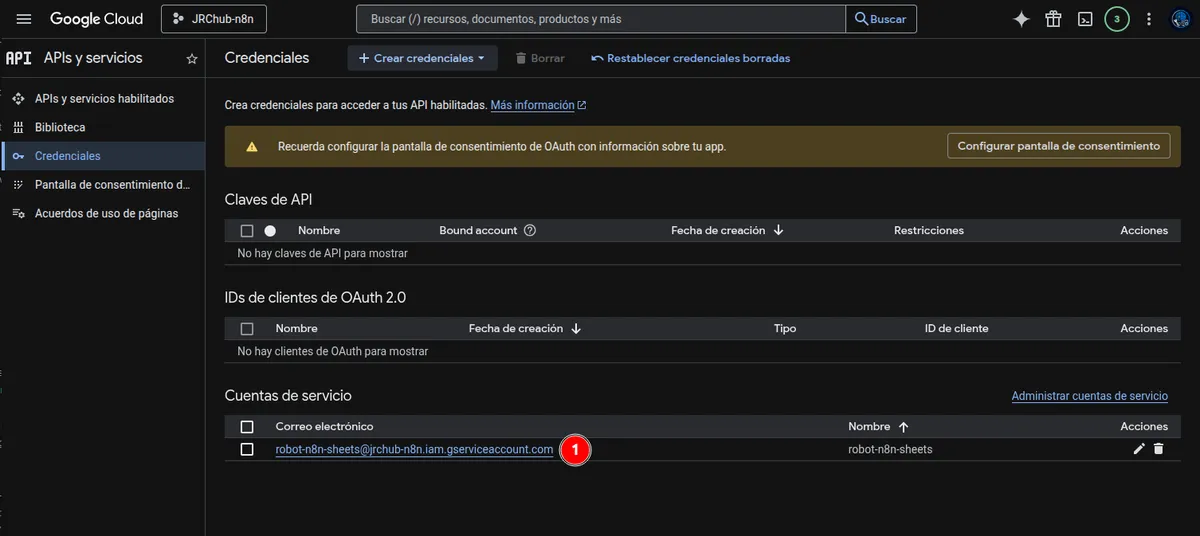Sort service accounts by Nombre arrow

pyautogui.click(x=903, y=427)
